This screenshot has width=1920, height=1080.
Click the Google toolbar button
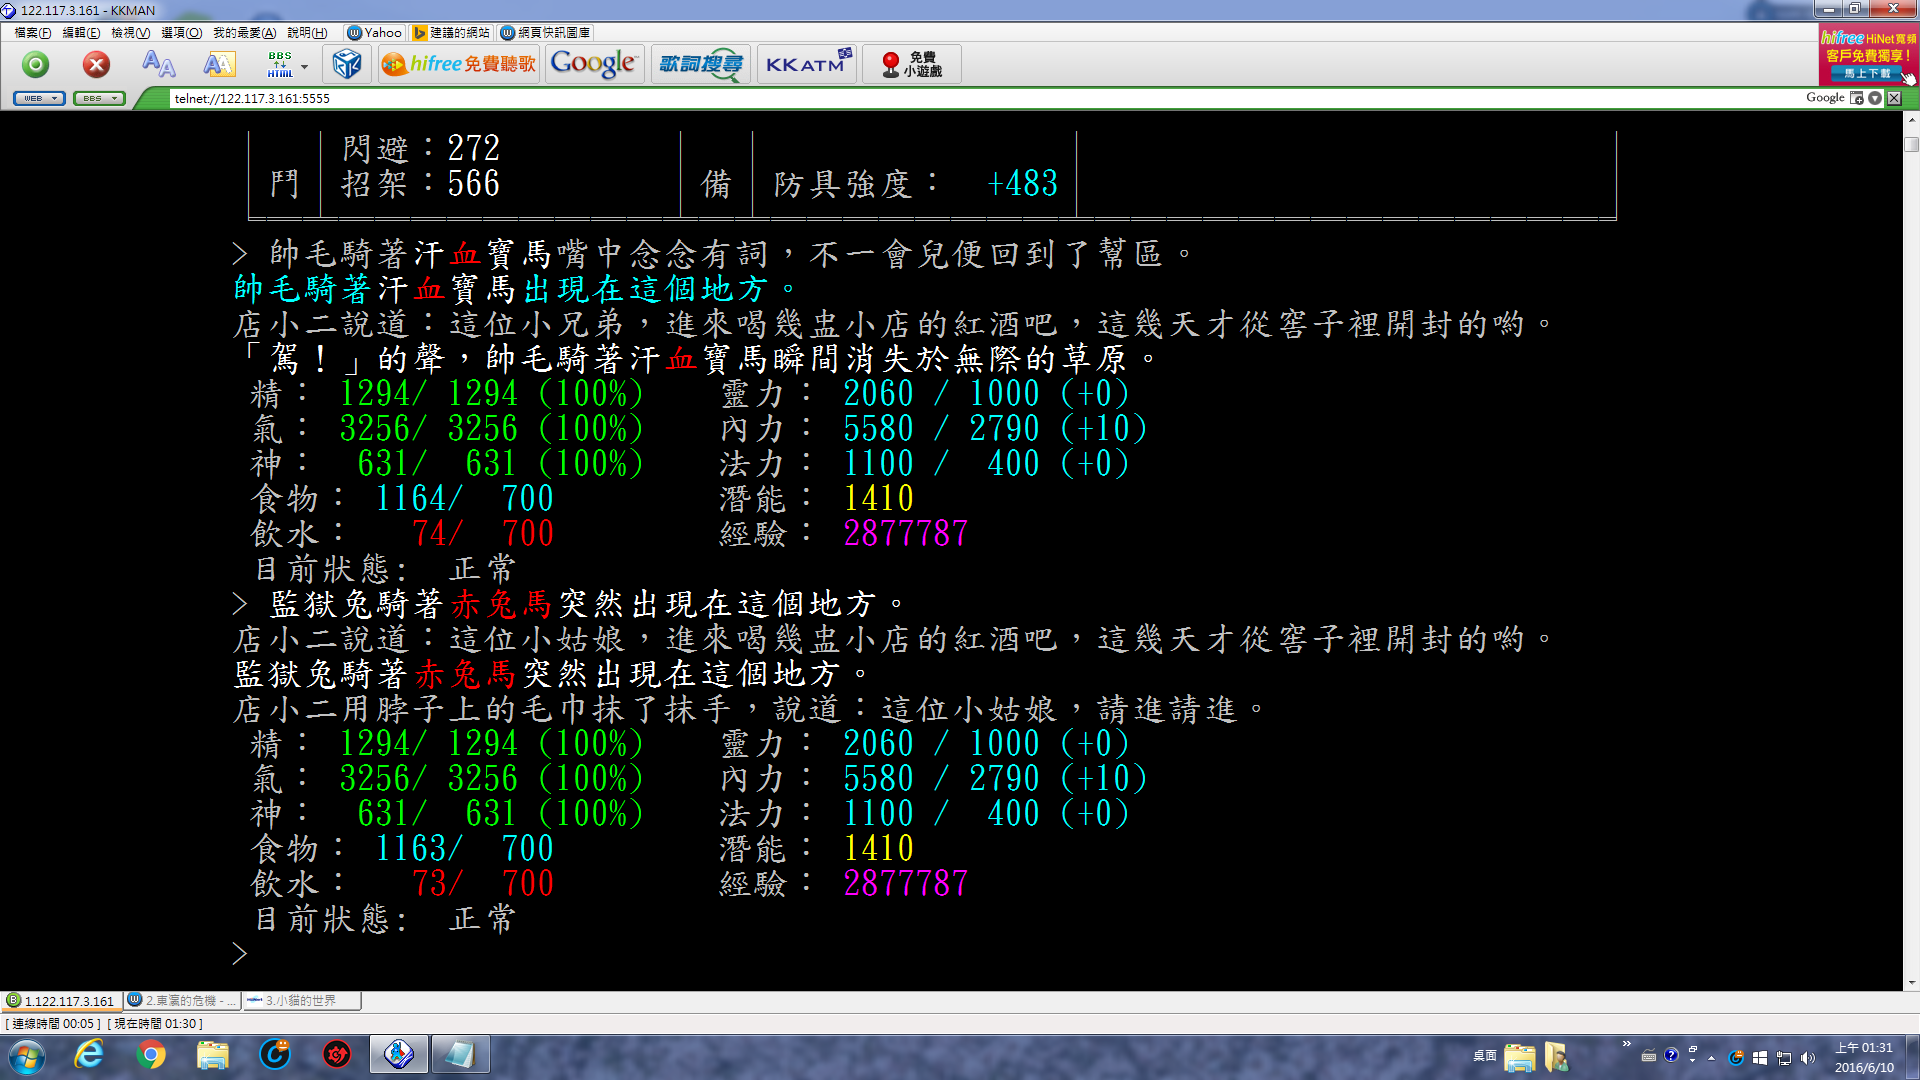pos(593,65)
